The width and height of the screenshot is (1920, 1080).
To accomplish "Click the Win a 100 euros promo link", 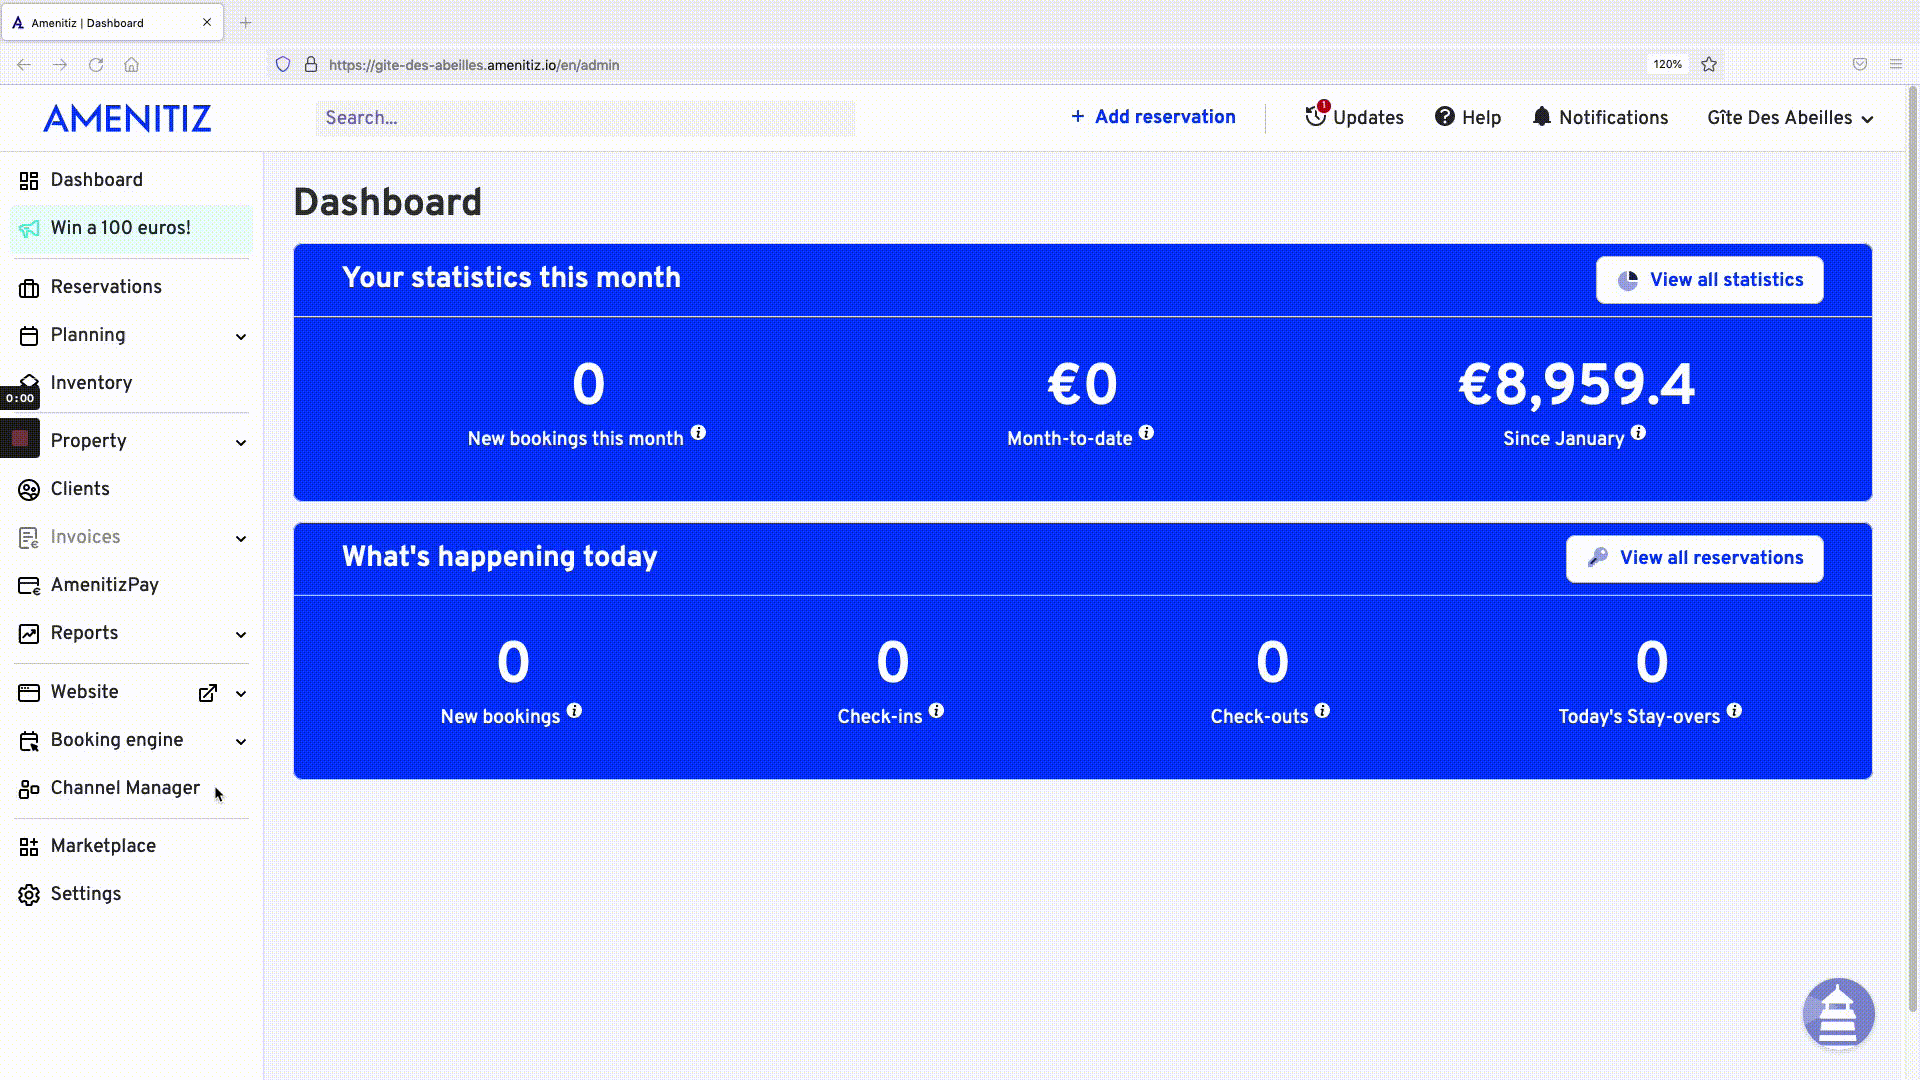I will [x=131, y=228].
